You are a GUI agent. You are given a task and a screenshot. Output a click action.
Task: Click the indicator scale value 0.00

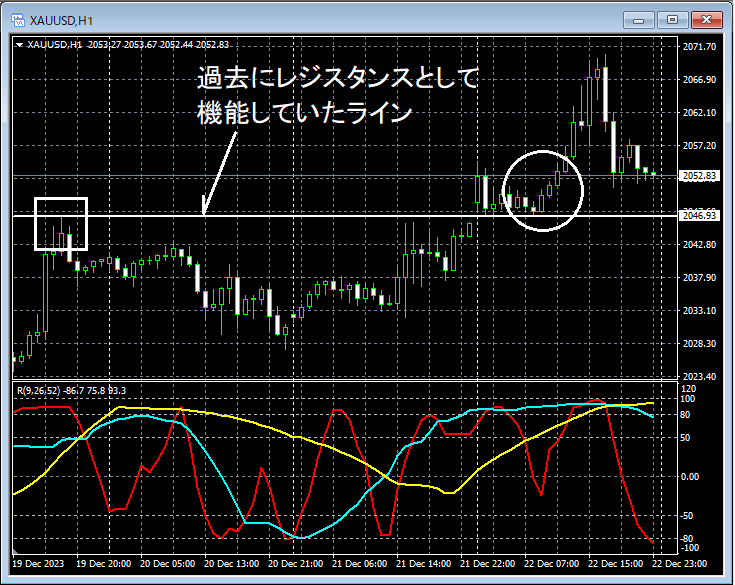pyautogui.click(x=690, y=477)
